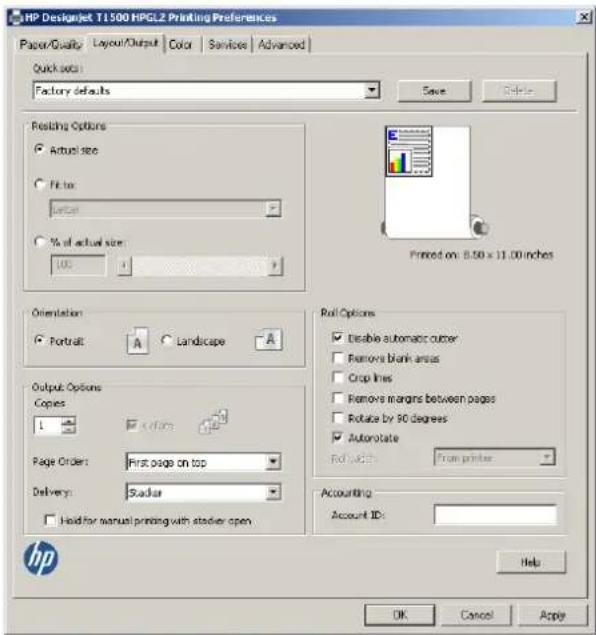
Task: Confirm with the OK button
Action: pyautogui.click(x=400, y=615)
